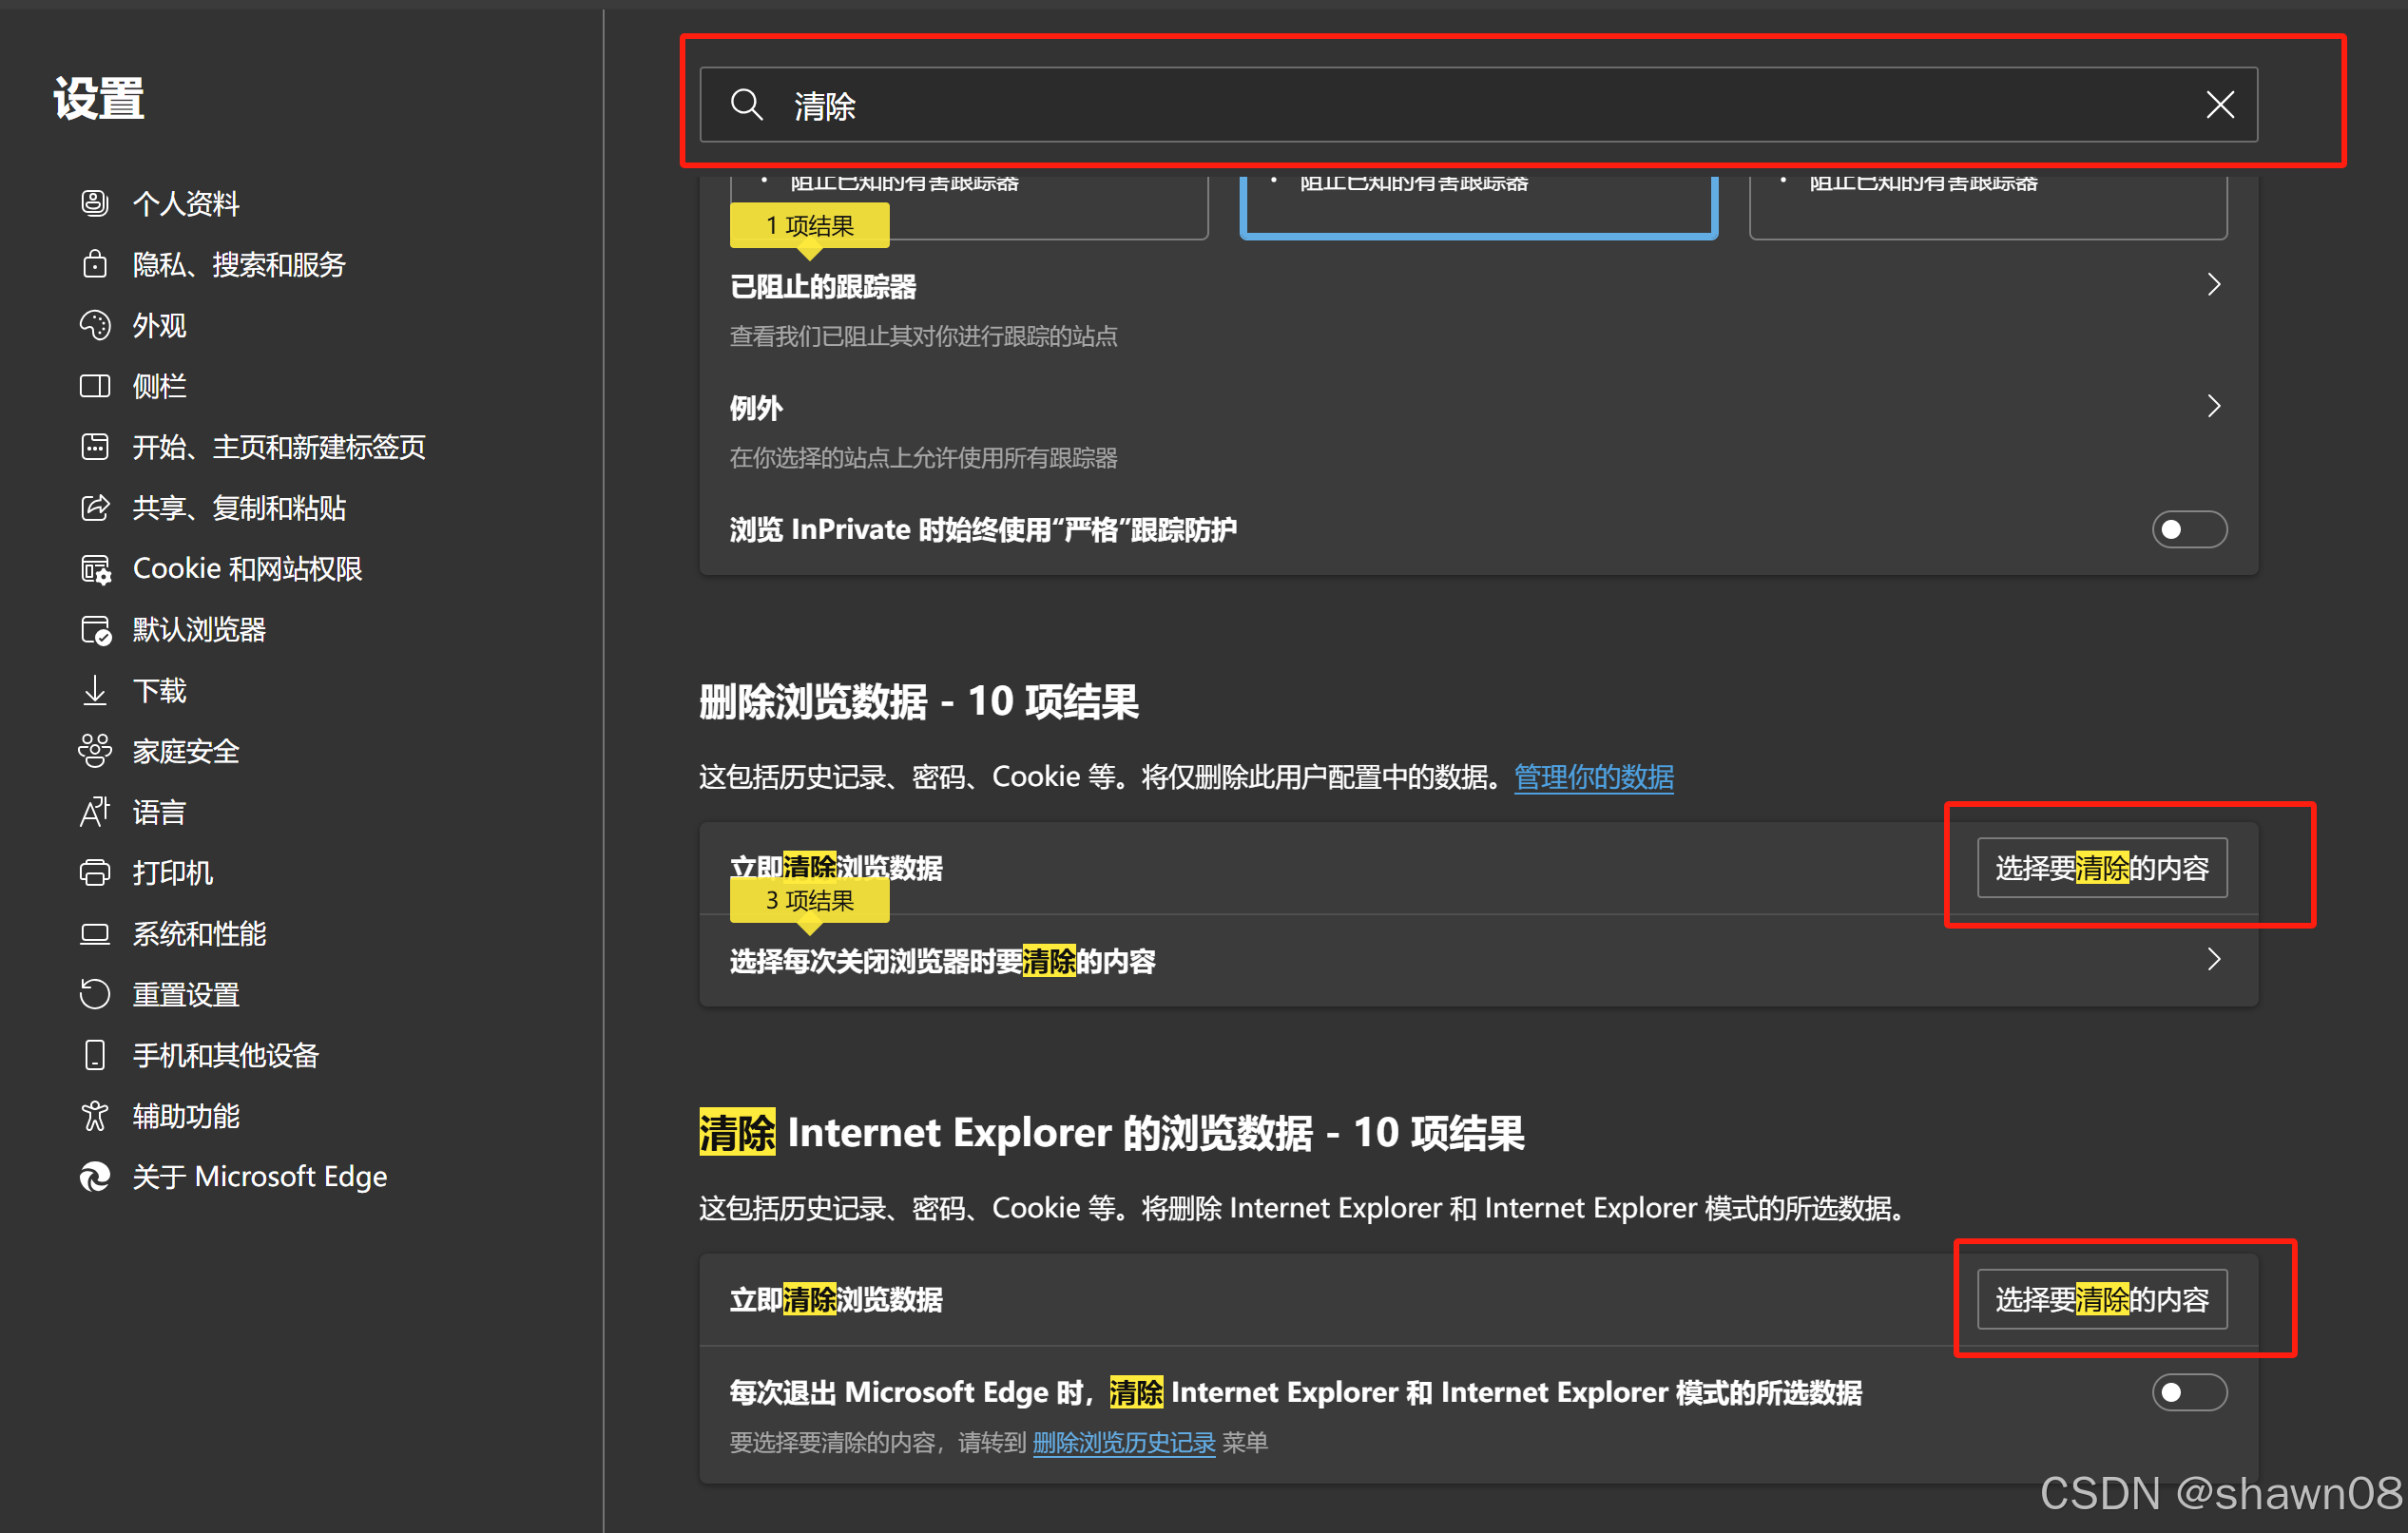Click 选择要清除的内容 under Internet Explorer section
This screenshot has width=2408, height=1533.
click(2102, 1299)
